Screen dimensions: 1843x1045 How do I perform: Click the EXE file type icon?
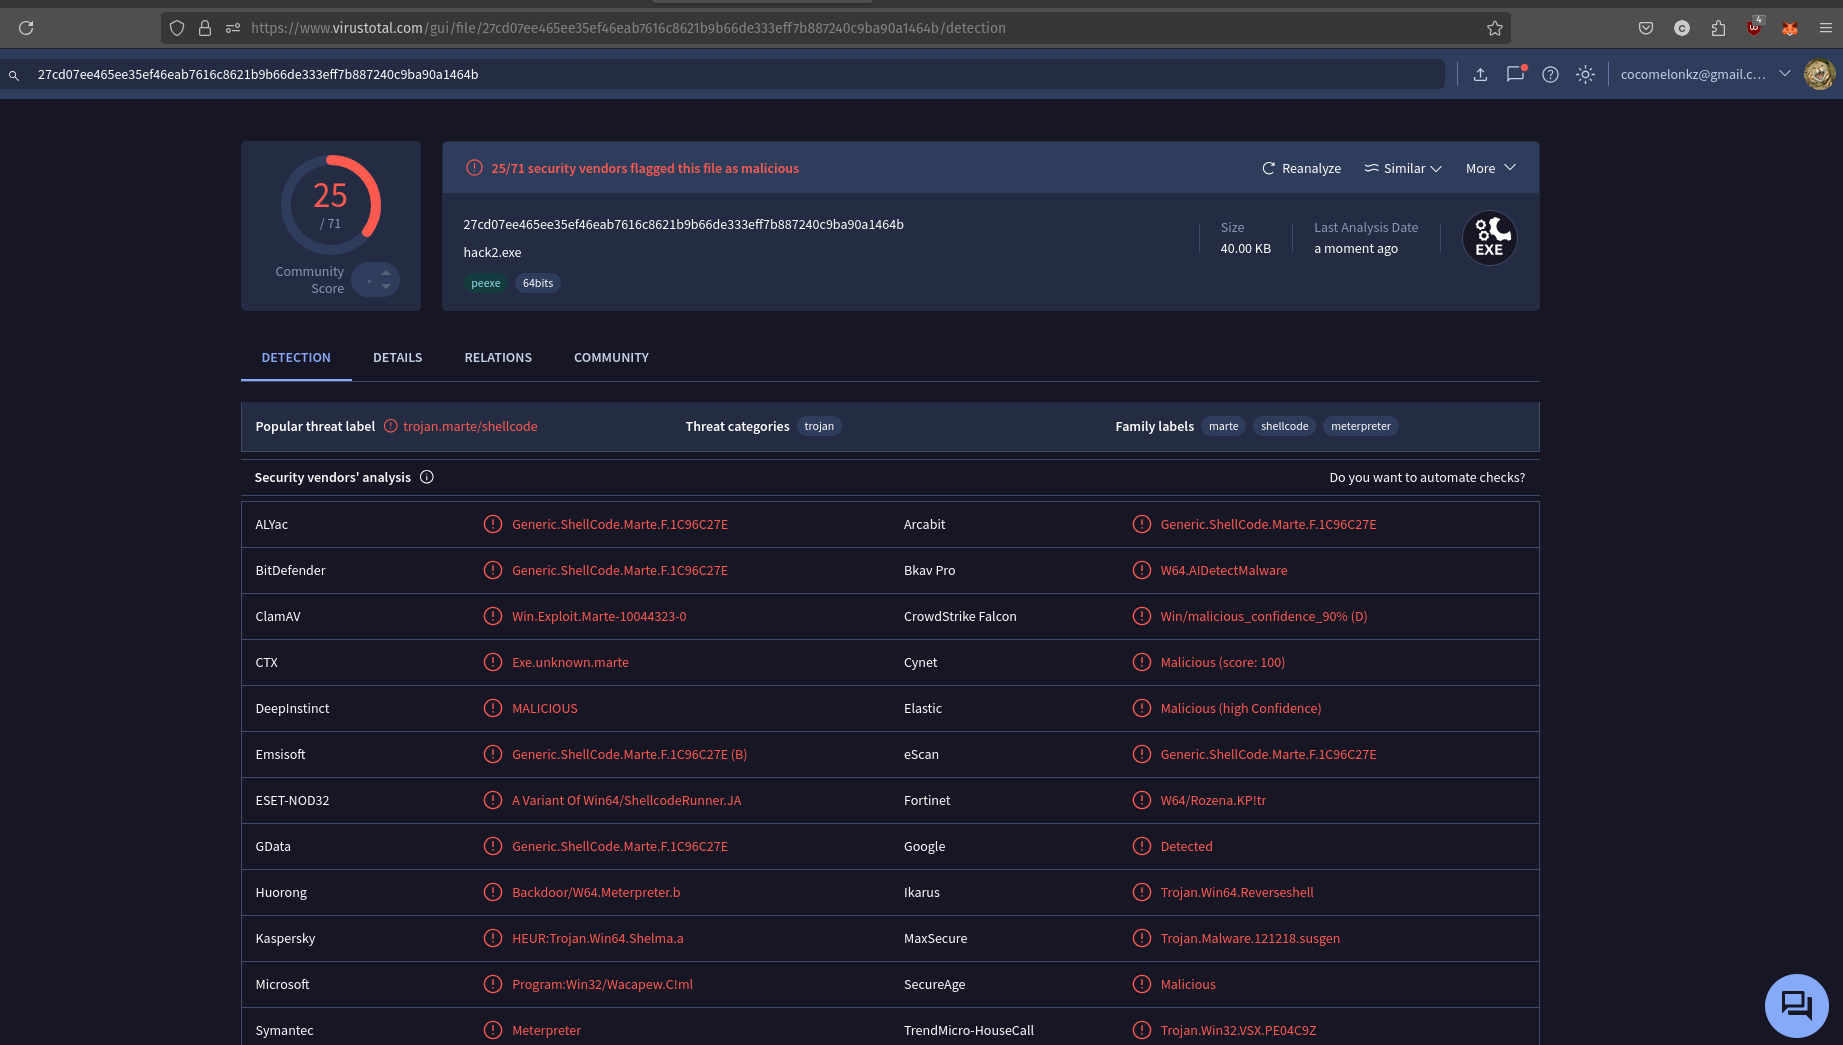coord(1490,238)
